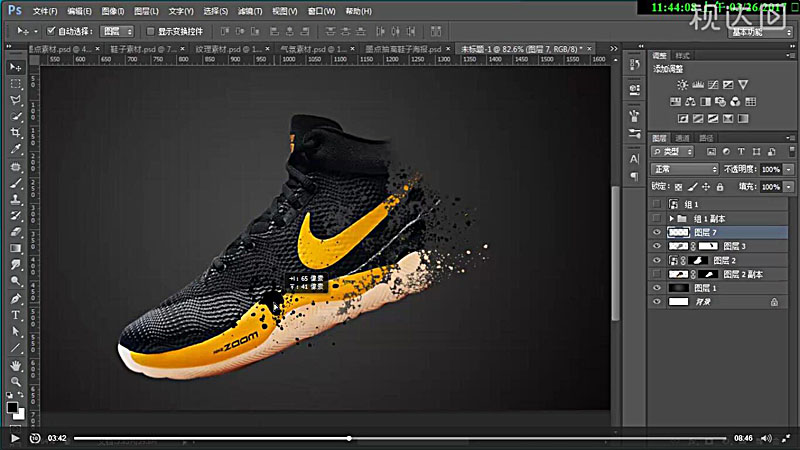
Task: Select the 图层 7 layer thumbnail
Action: click(x=678, y=232)
